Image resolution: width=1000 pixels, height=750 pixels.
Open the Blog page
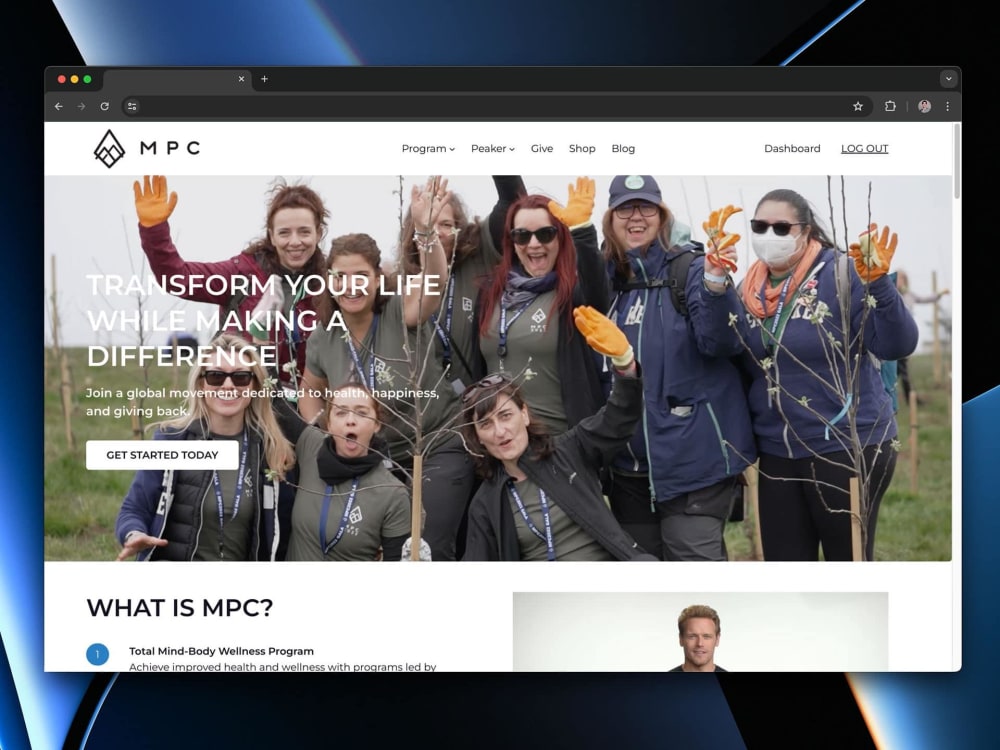[623, 149]
